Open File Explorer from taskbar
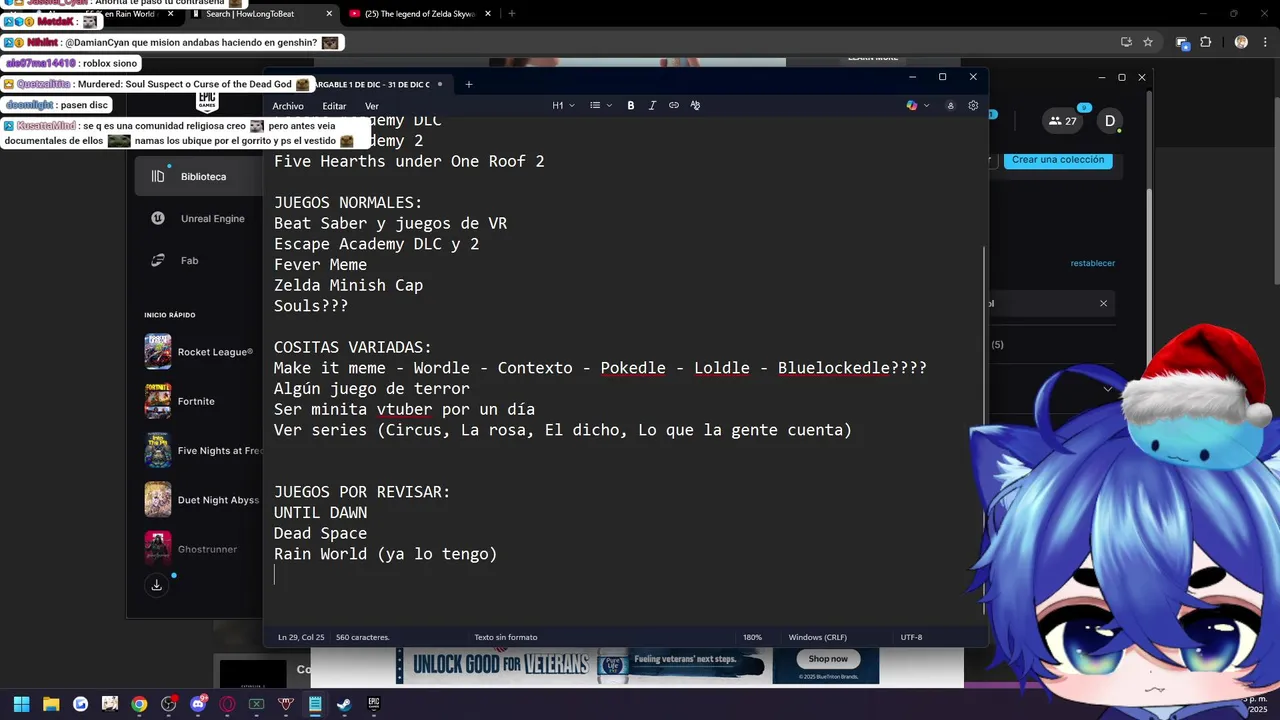The height and width of the screenshot is (720, 1280). tap(51, 704)
